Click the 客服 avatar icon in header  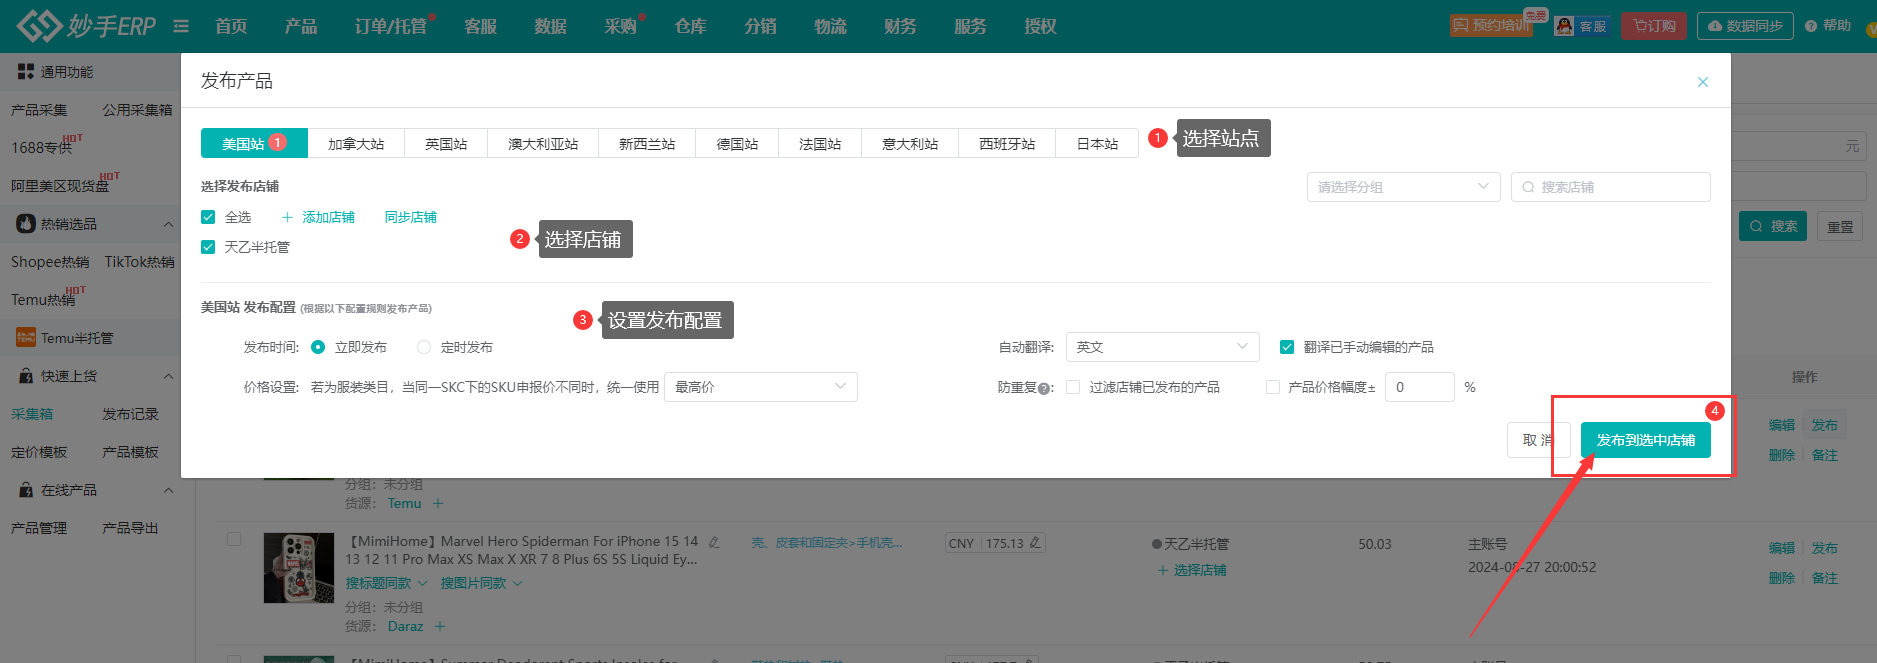point(1564,26)
